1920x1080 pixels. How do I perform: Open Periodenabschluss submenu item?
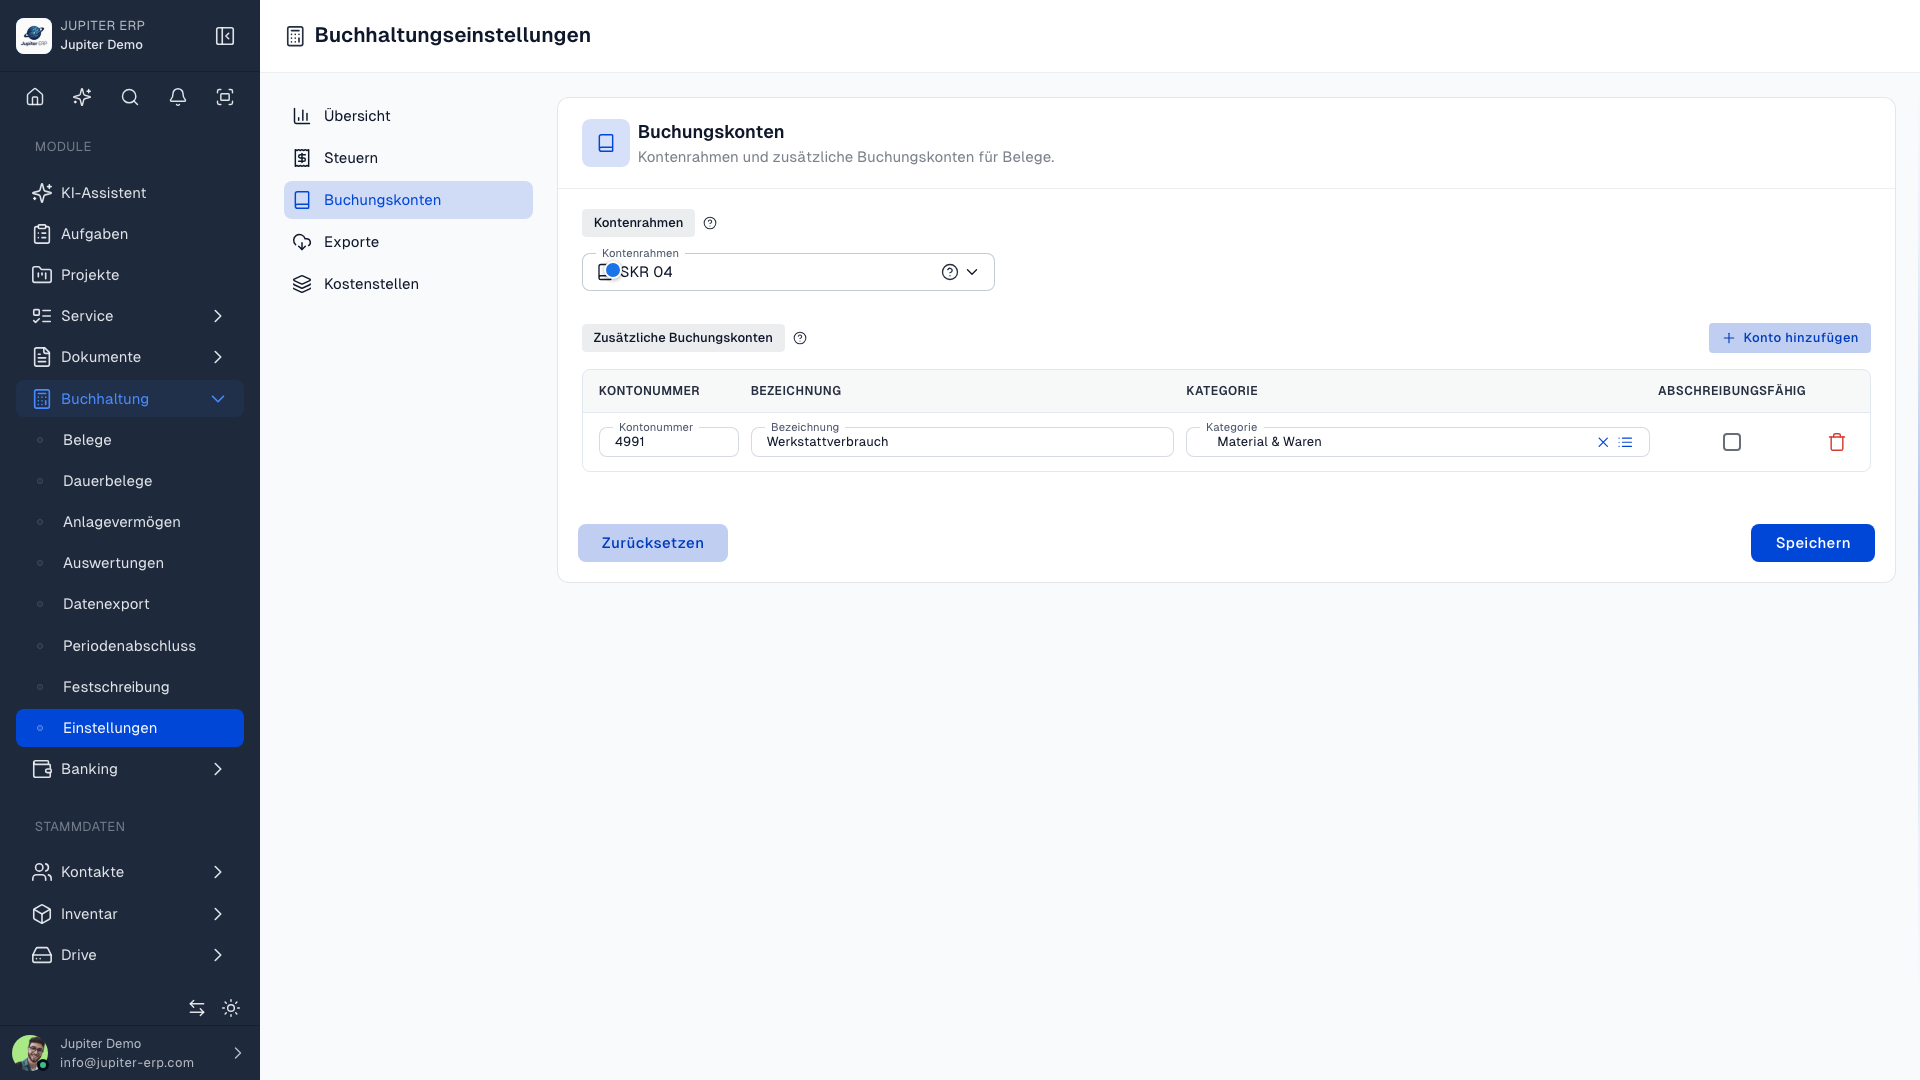[130, 646]
